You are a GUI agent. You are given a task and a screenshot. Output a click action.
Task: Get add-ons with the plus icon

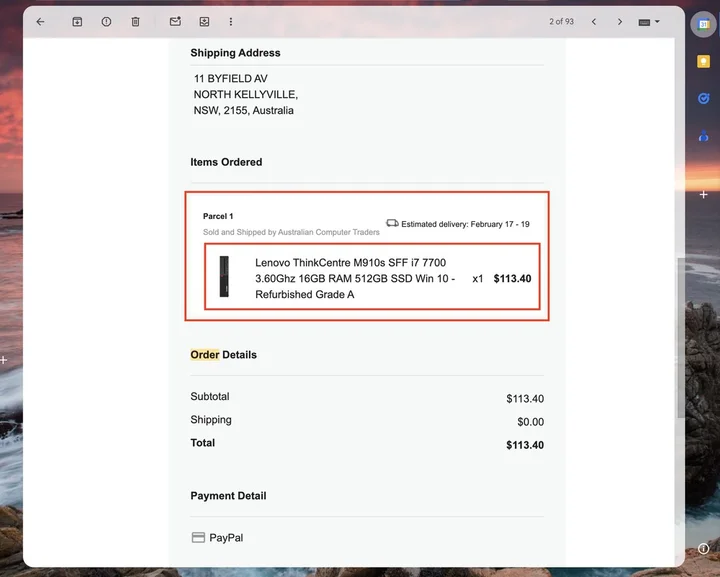click(x=703, y=194)
